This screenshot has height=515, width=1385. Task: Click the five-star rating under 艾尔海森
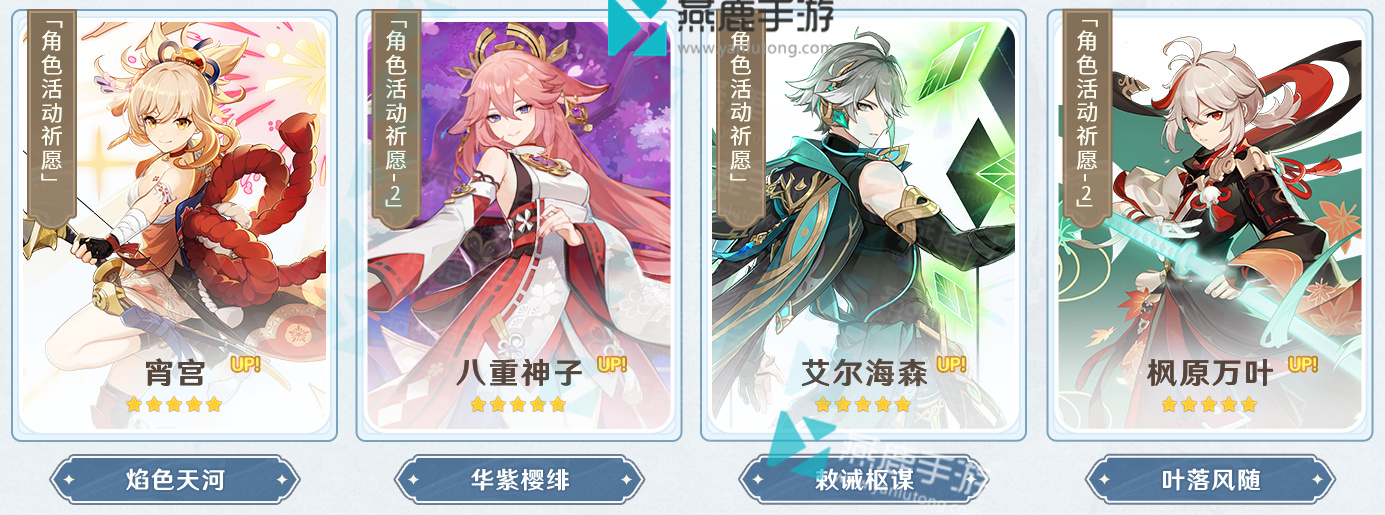tap(863, 405)
